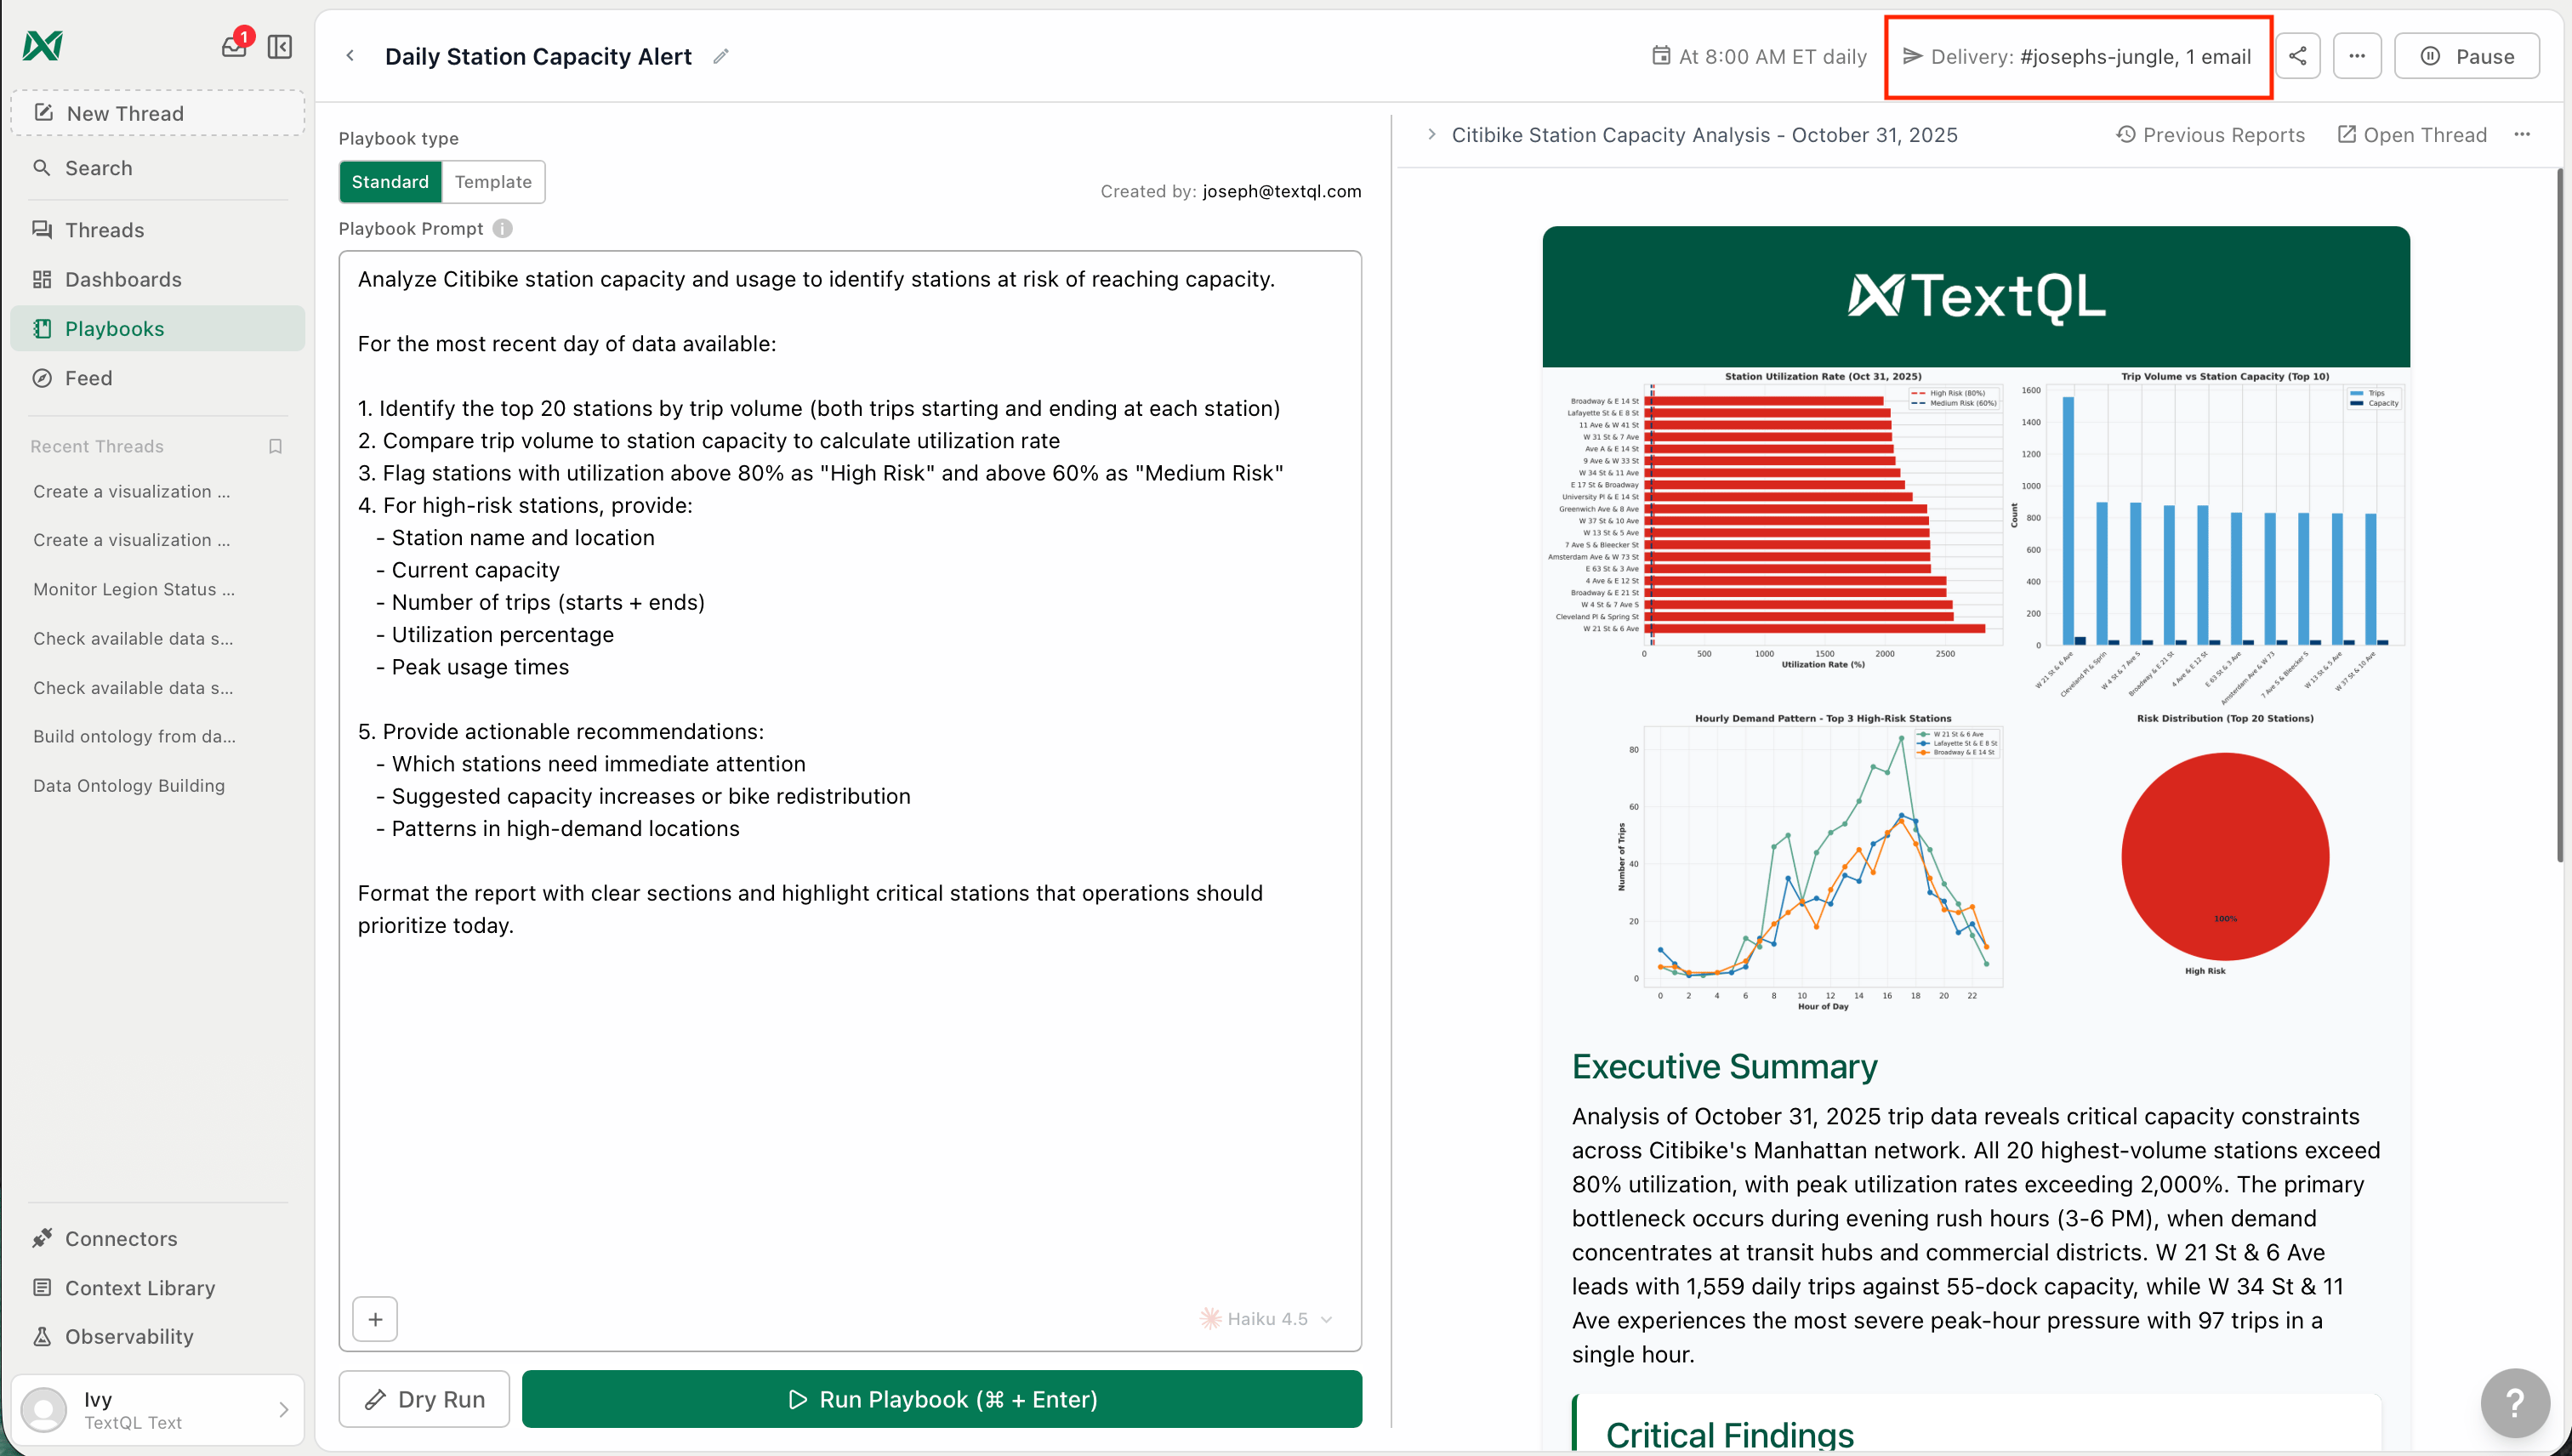Click the Hourly Demand Pattern line chart

tap(1810, 862)
